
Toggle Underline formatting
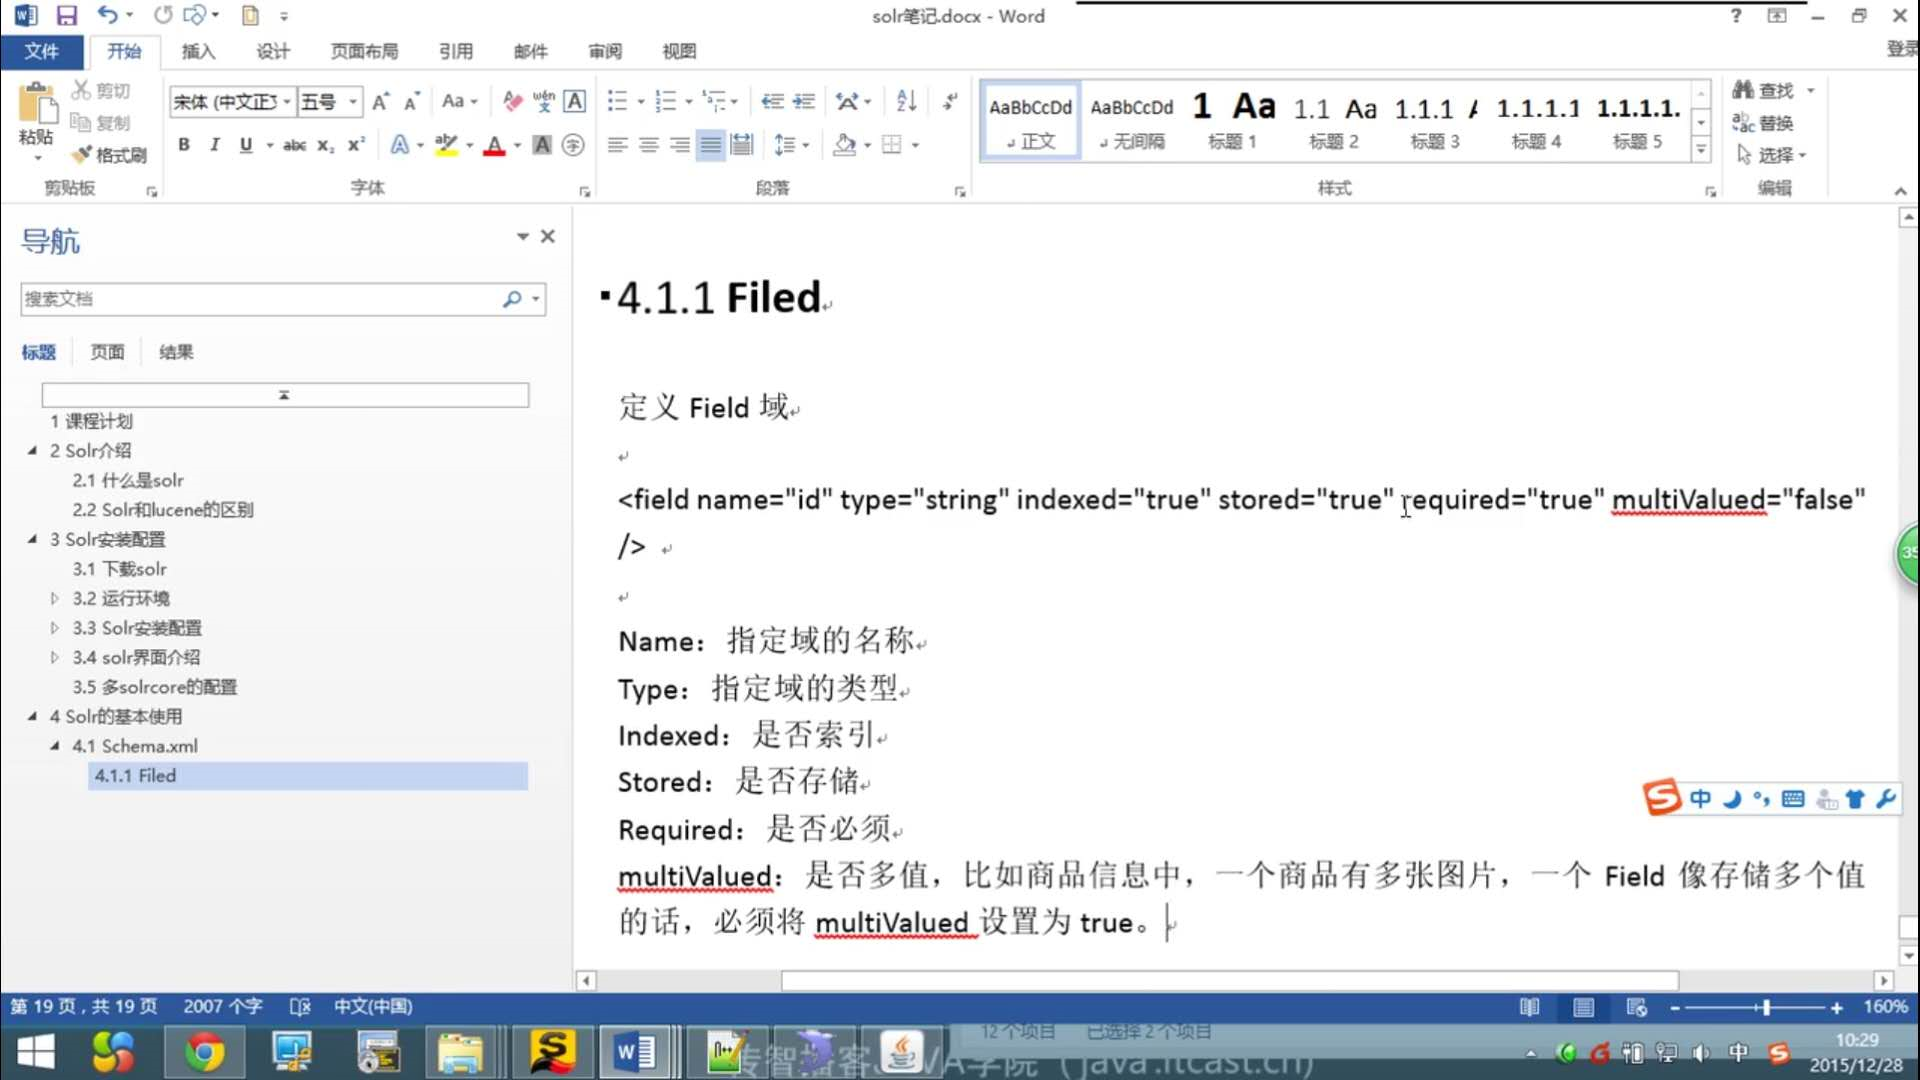[246, 145]
